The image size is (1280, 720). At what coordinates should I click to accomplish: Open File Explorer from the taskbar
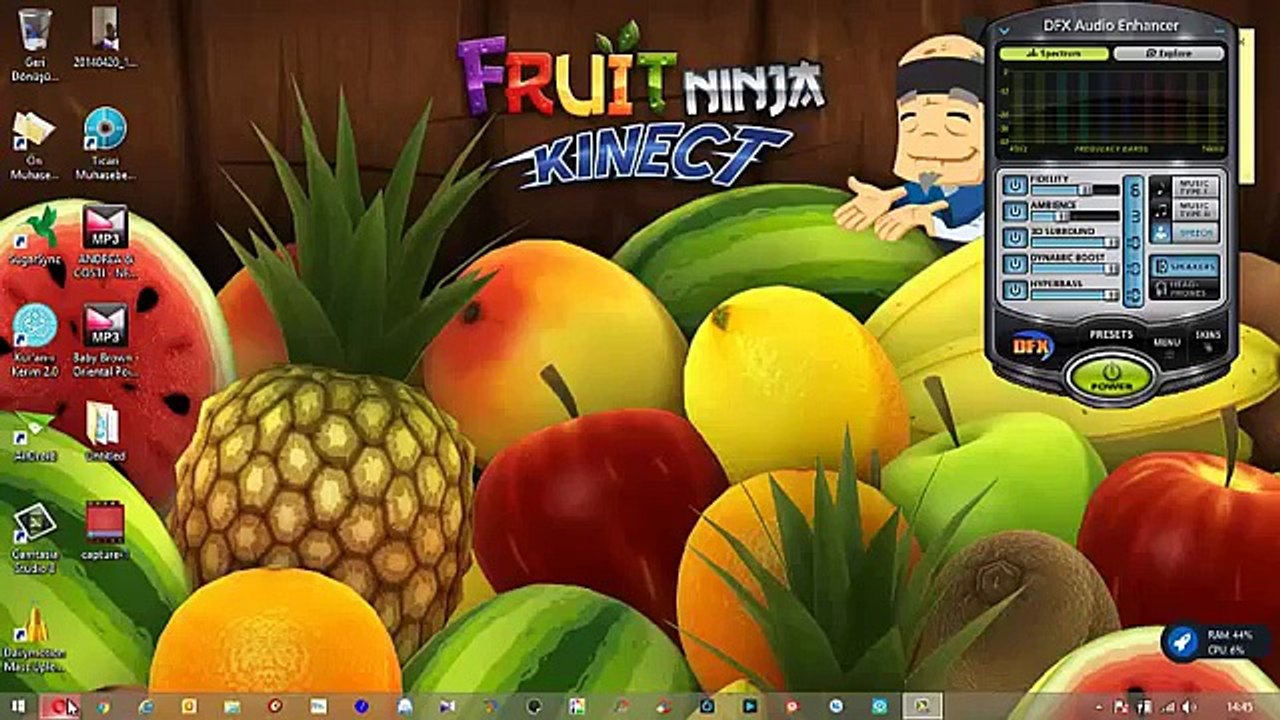point(232,706)
